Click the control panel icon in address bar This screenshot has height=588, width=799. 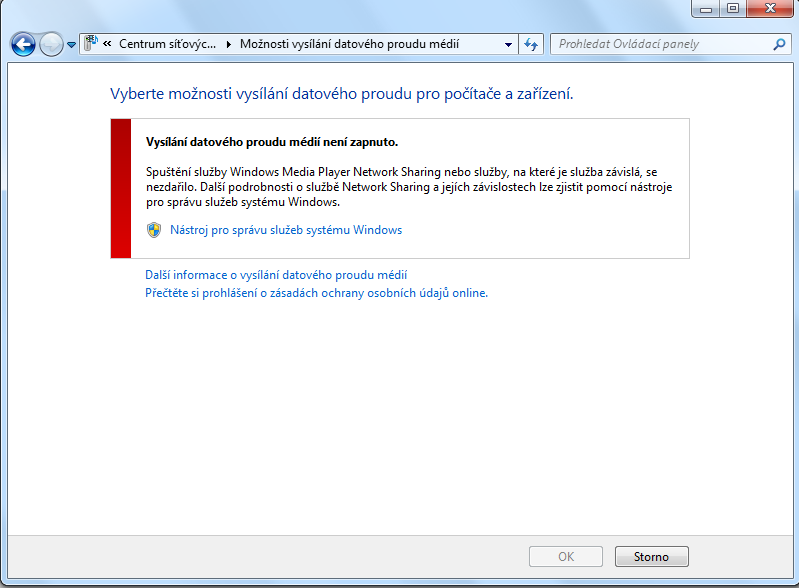point(91,43)
